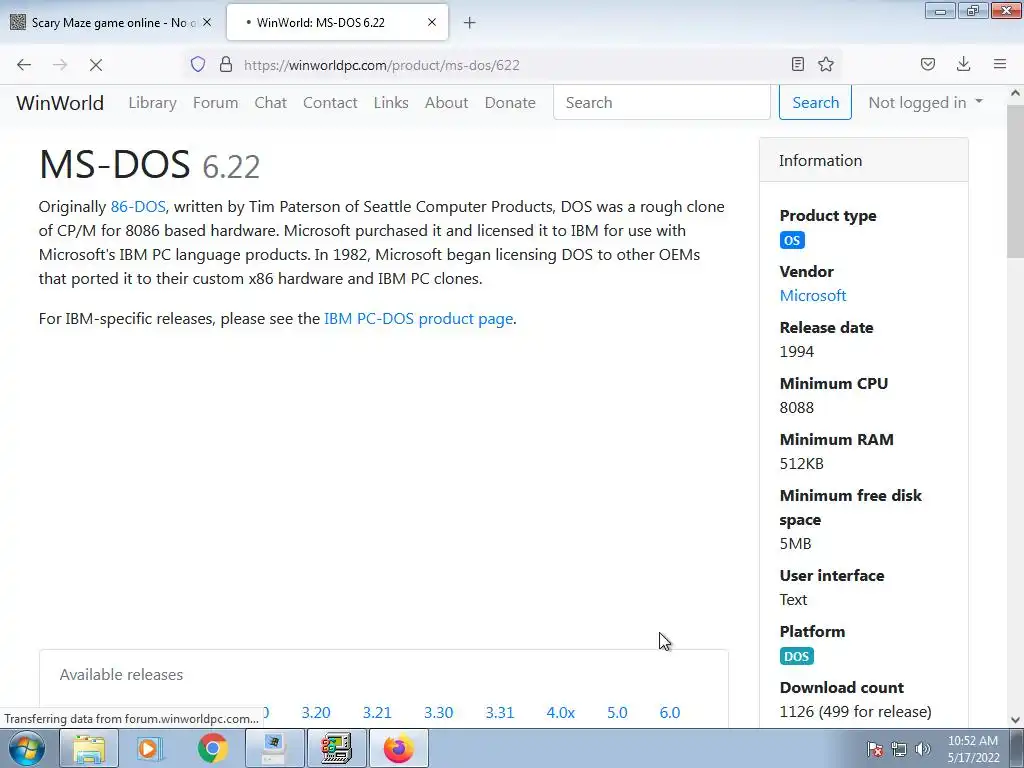Screen dimensions: 1024x768
Task: Open the Microsoft vendor link
Action: click(x=813, y=295)
